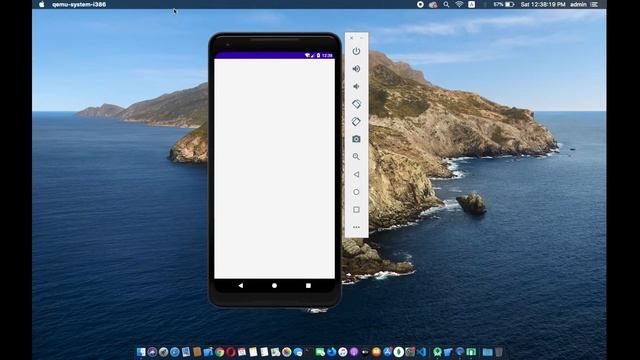Launch Visual Studio Code from the Dock
640x360 pixels.
click(x=421, y=352)
